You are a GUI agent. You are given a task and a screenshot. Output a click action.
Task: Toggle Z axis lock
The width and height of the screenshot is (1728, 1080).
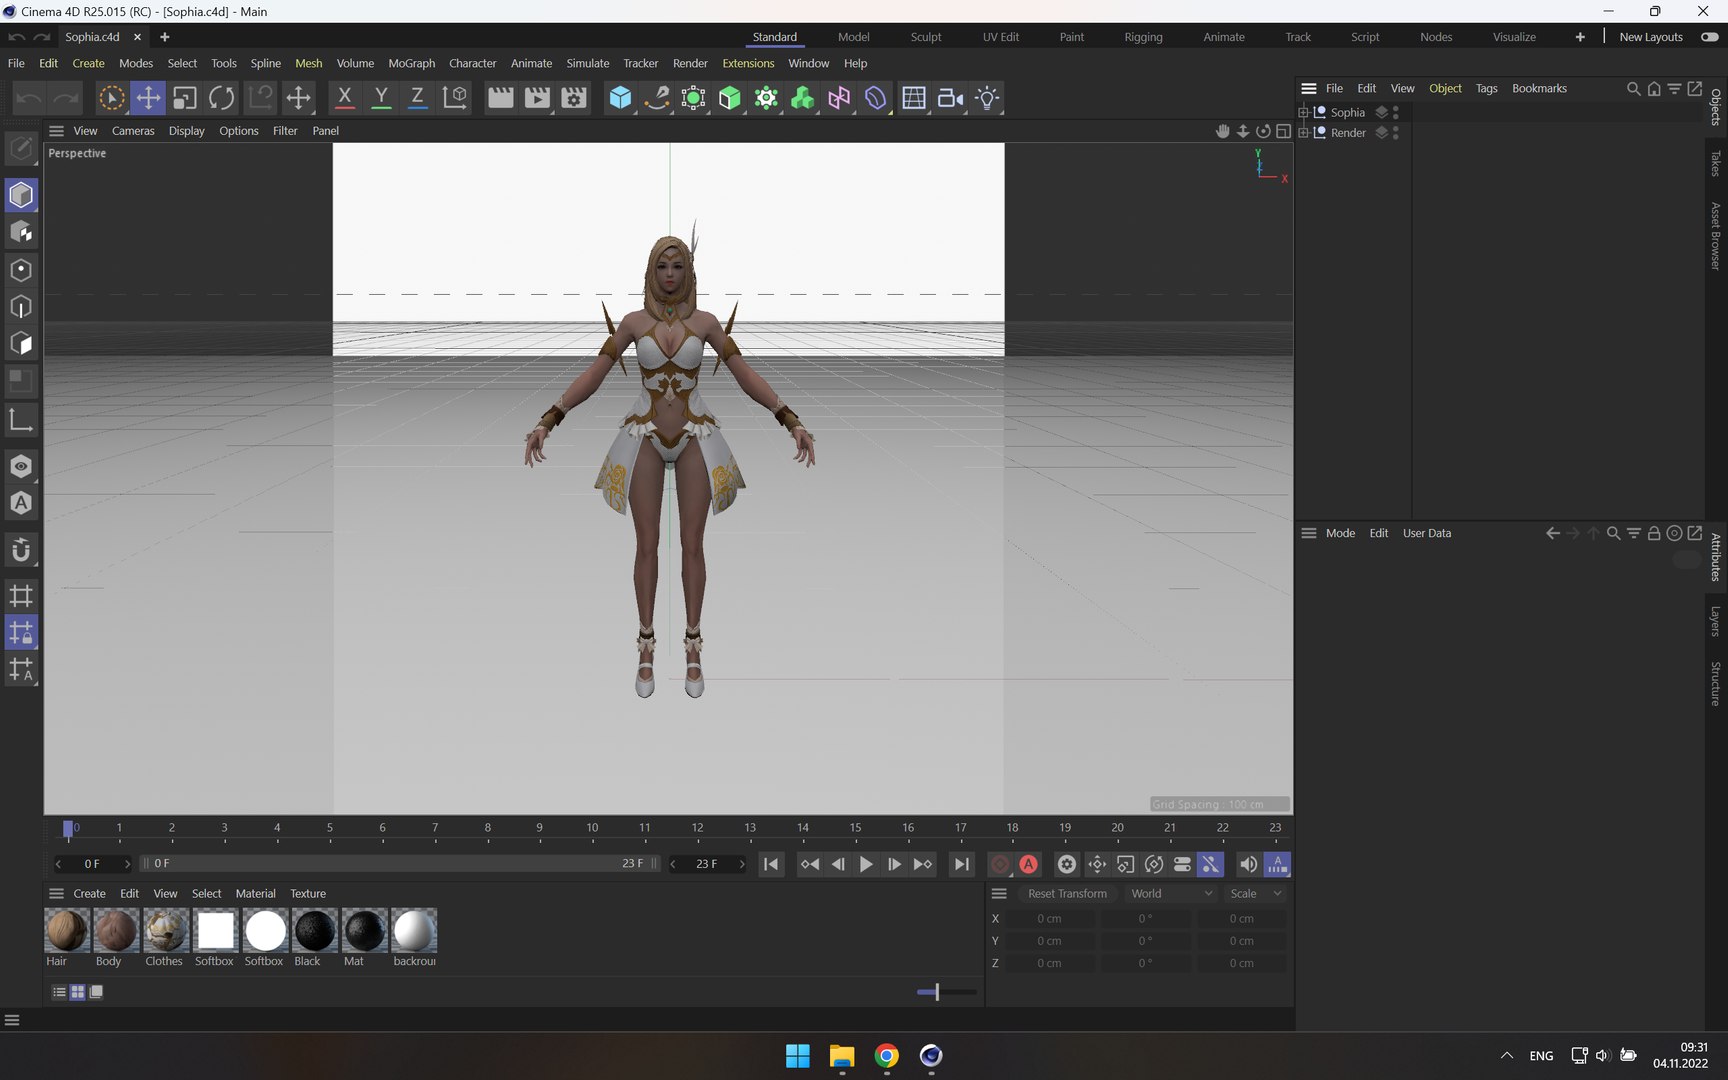point(417,98)
